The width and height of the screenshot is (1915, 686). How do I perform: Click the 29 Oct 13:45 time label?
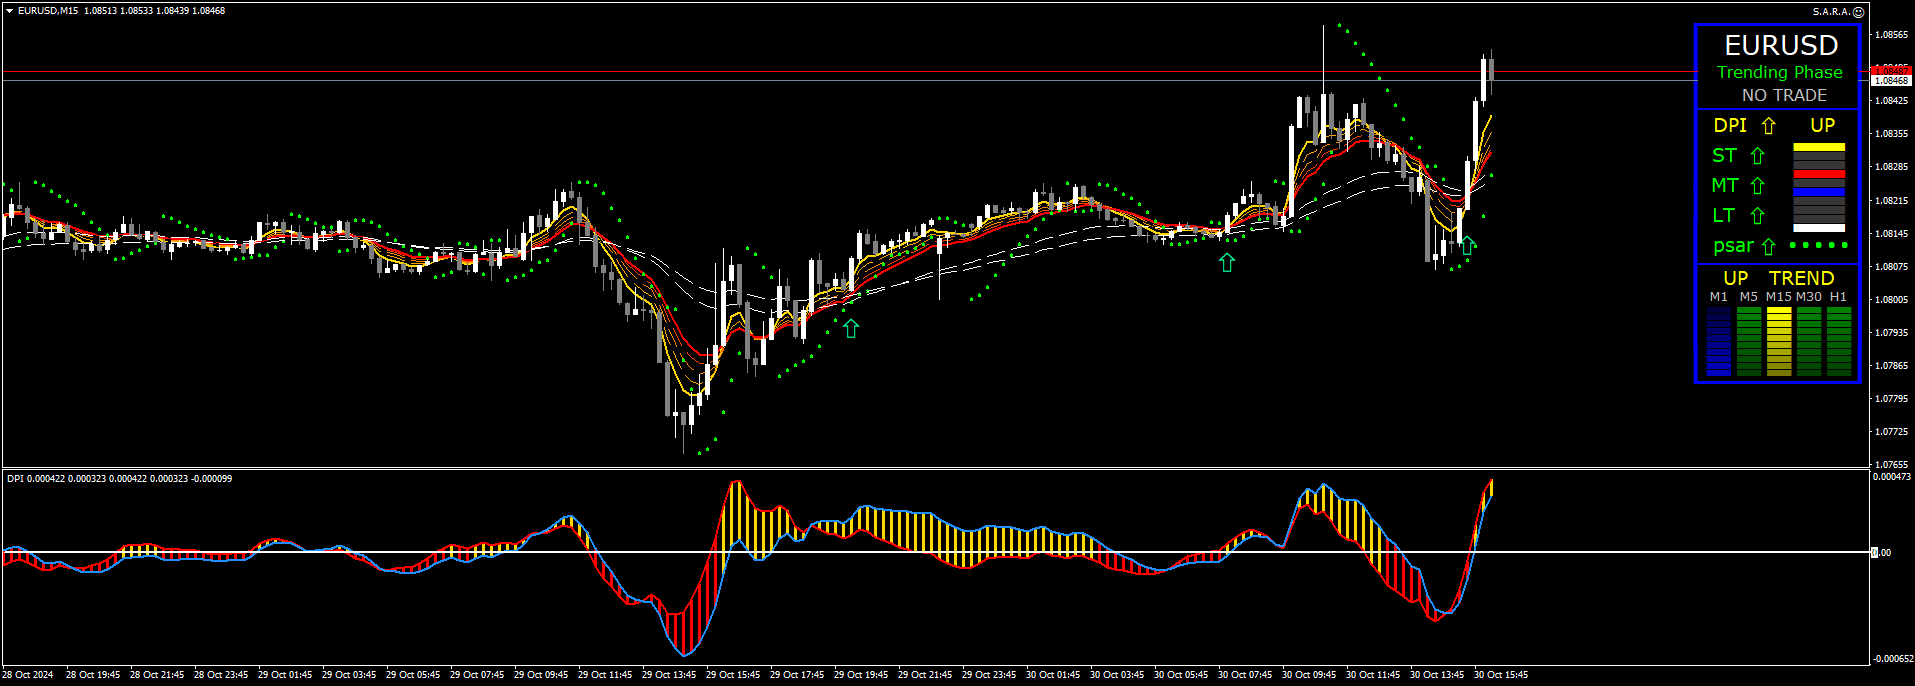[x=669, y=675]
